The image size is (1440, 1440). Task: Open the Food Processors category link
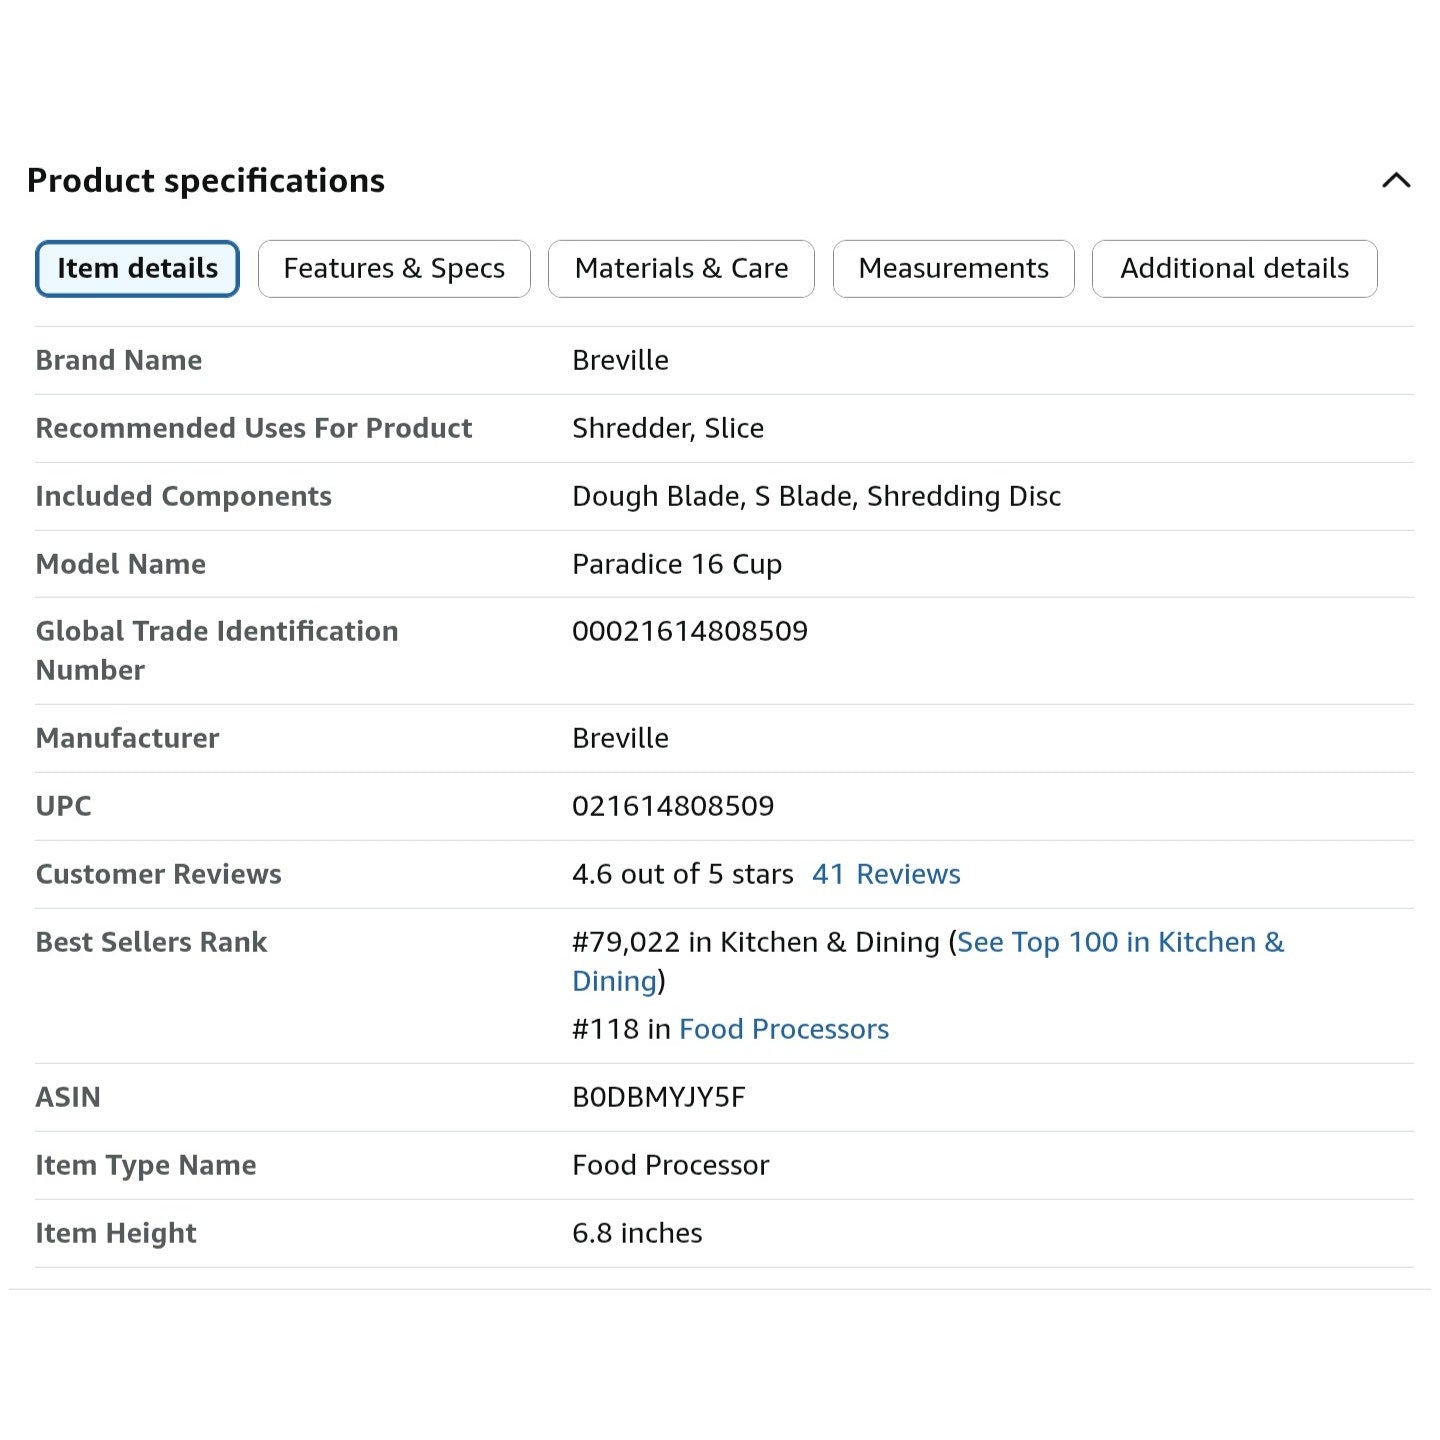784,1029
